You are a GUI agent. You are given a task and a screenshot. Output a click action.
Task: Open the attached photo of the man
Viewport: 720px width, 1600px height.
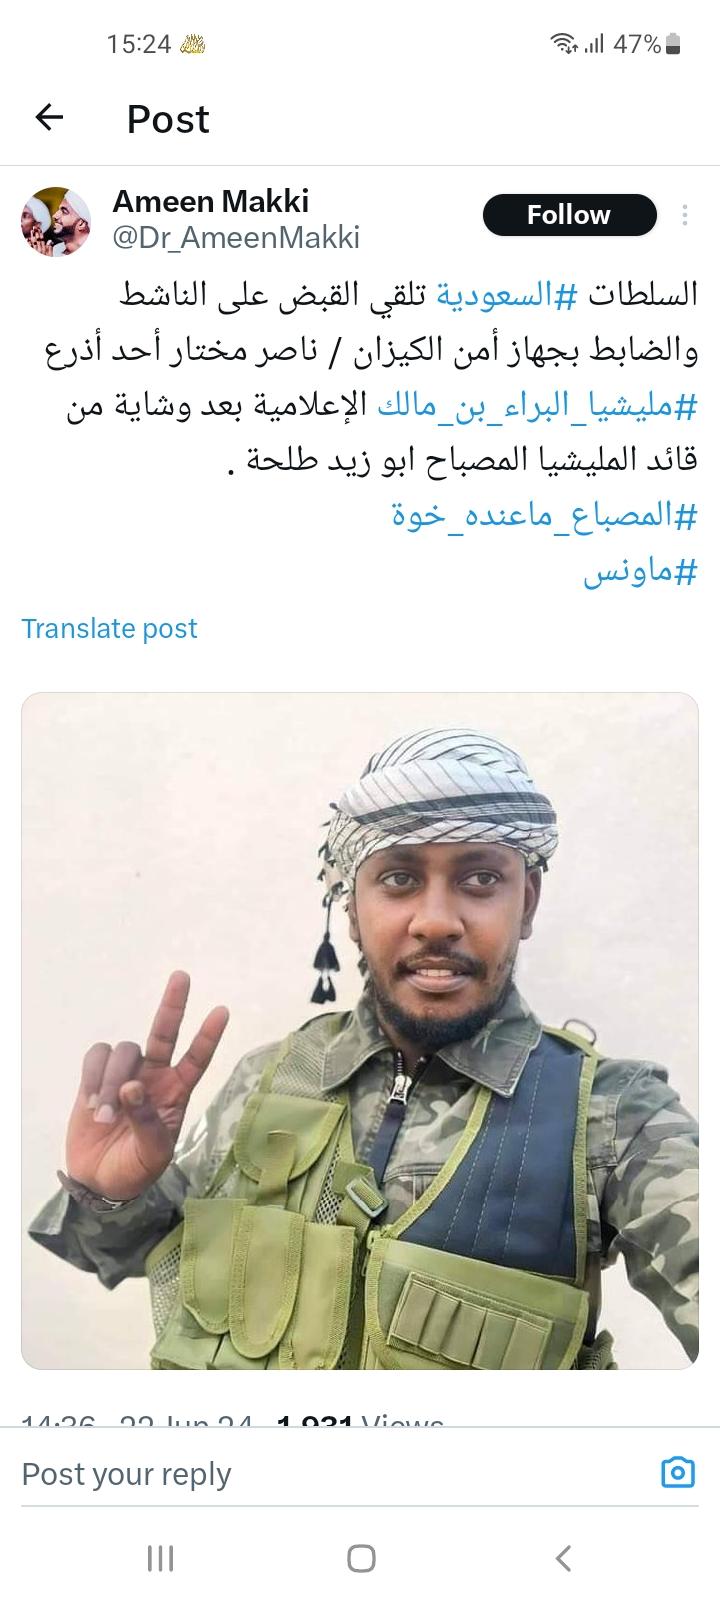(x=360, y=1031)
